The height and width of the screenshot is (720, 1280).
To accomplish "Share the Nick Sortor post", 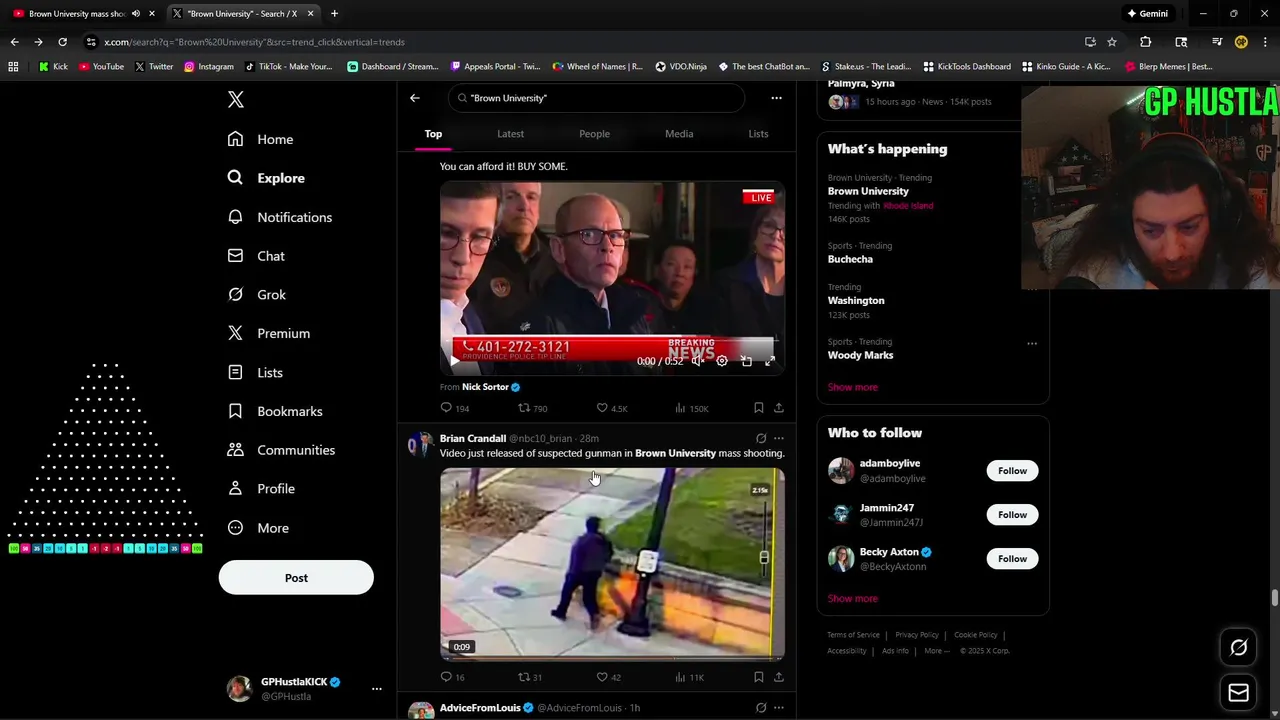I will (779, 408).
